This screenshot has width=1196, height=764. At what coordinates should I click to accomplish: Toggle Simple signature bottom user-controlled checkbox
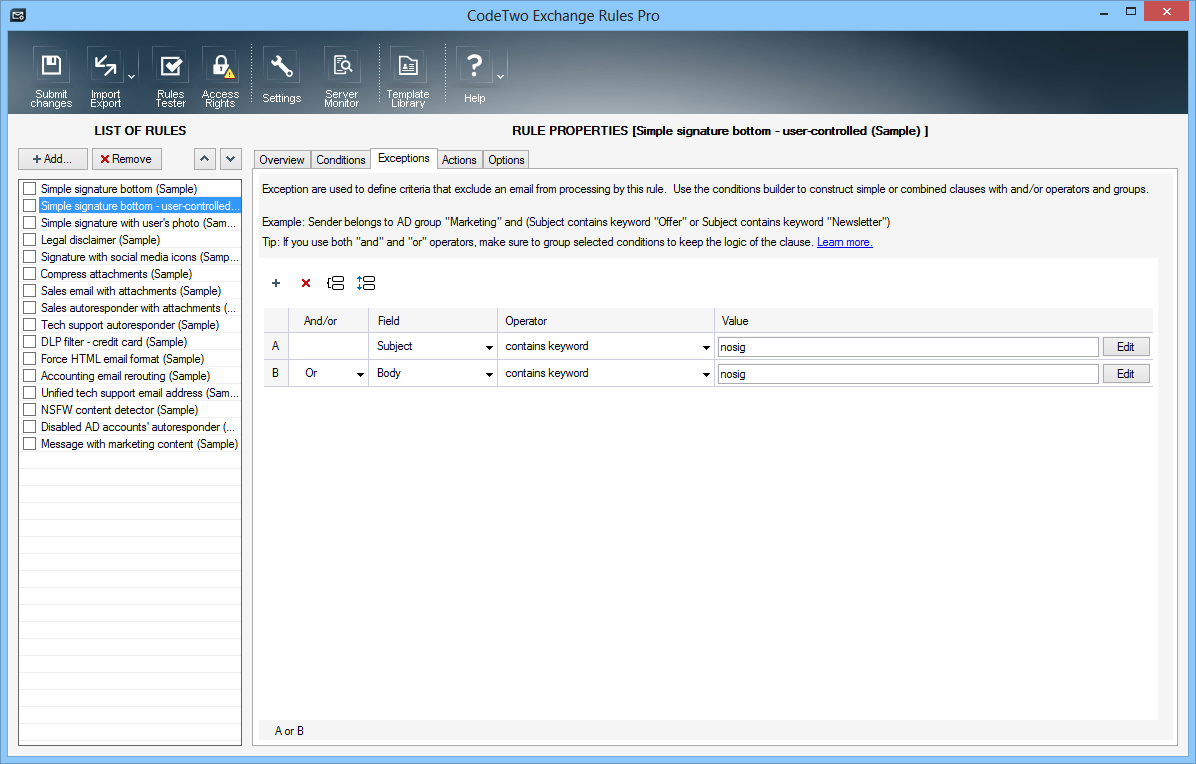click(x=30, y=205)
